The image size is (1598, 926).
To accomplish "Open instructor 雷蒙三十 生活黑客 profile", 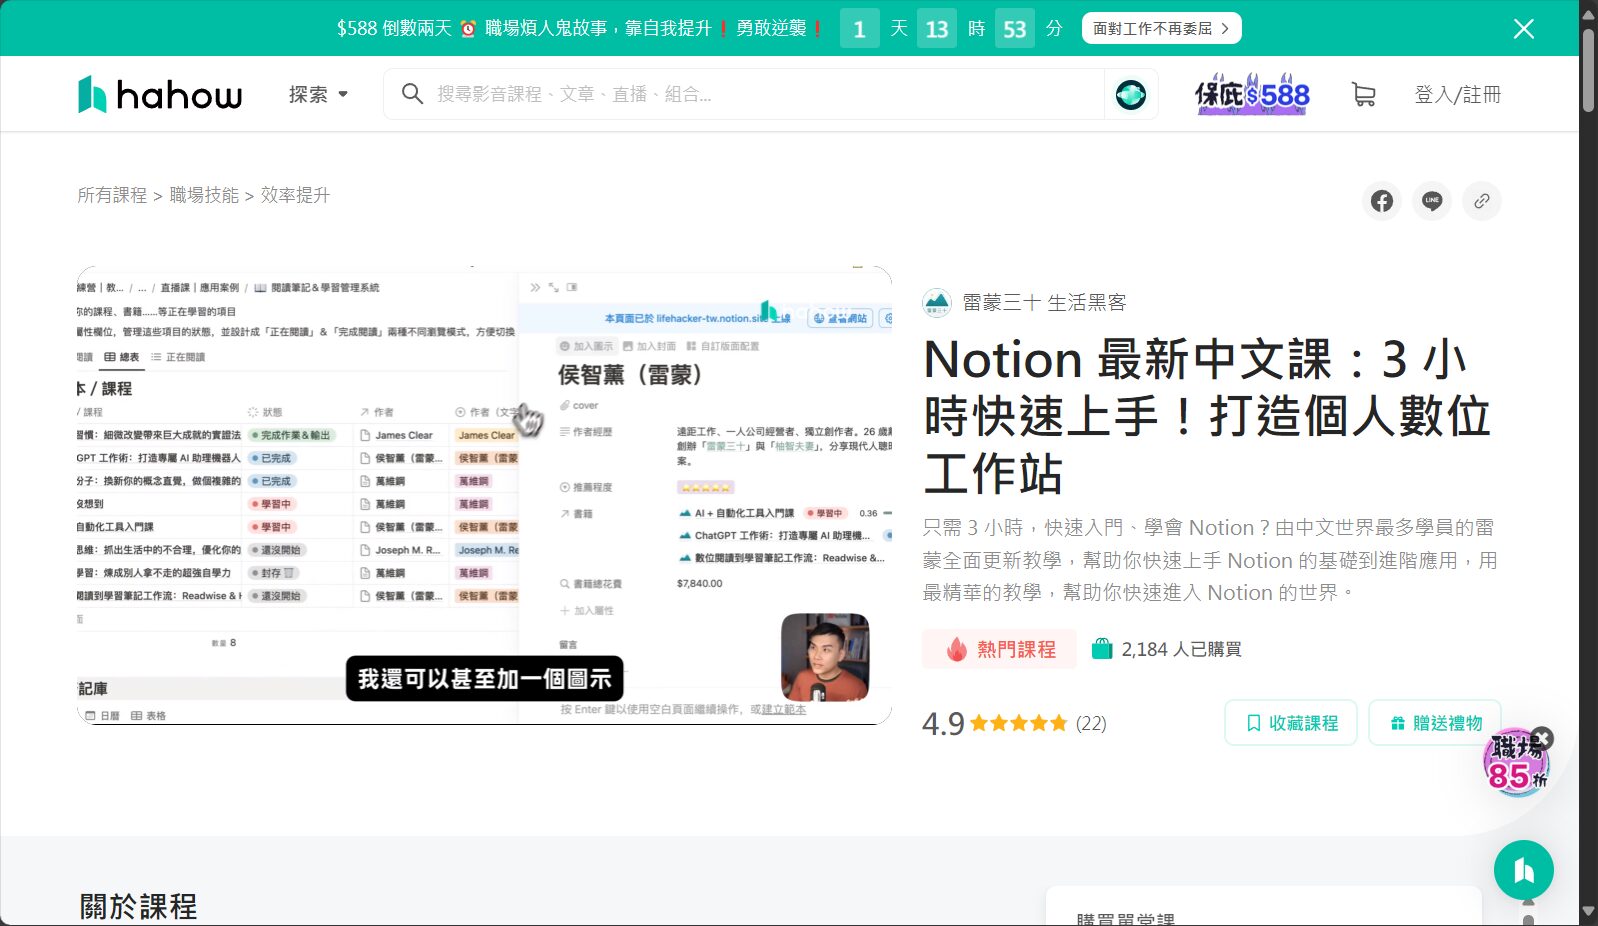I will click(1044, 302).
